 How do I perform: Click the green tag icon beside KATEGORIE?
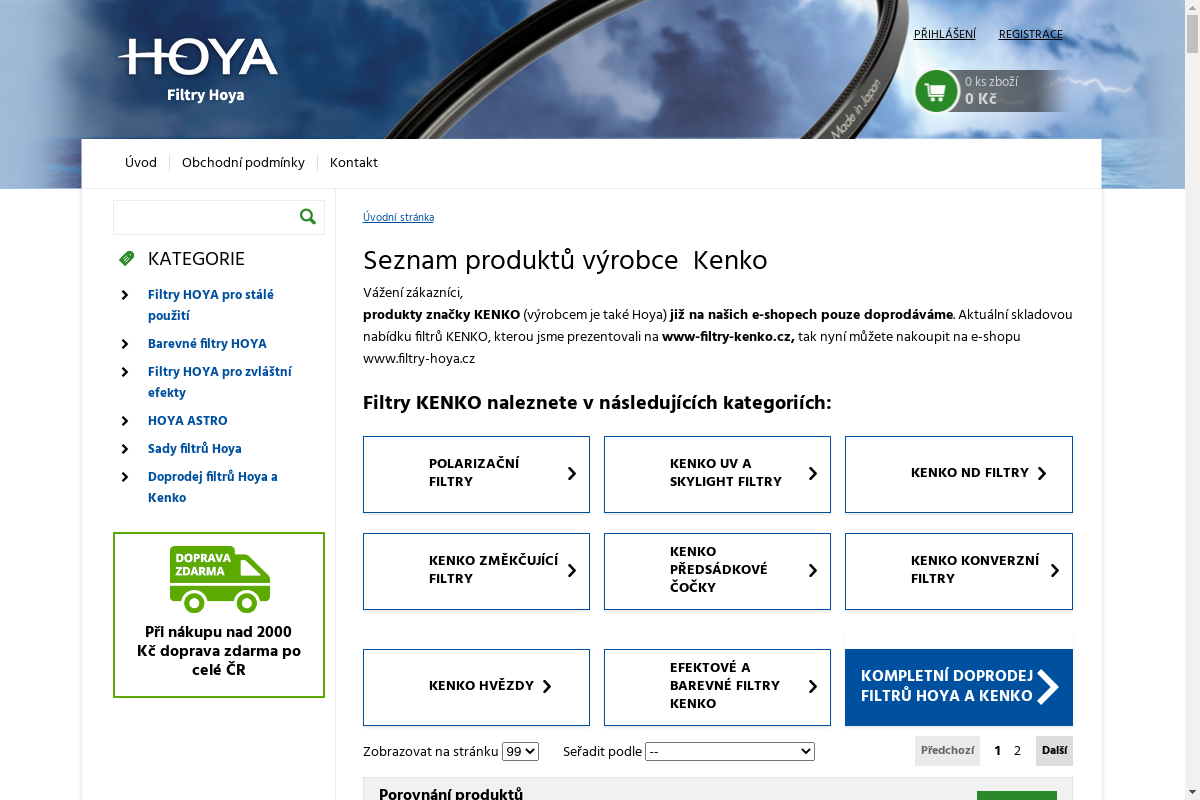coord(126,258)
